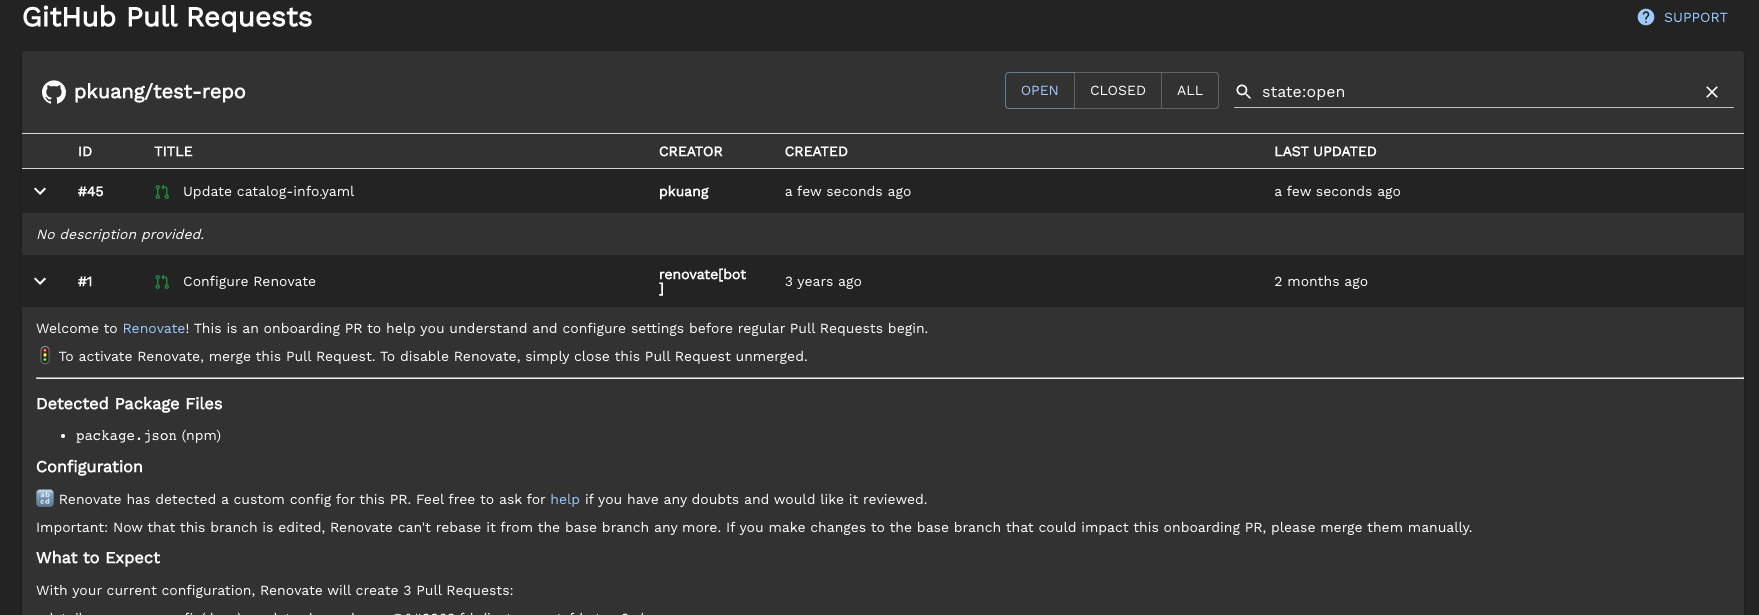1759x615 pixels.
Task: Open the SUPPORT link
Action: tap(1695, 17)
